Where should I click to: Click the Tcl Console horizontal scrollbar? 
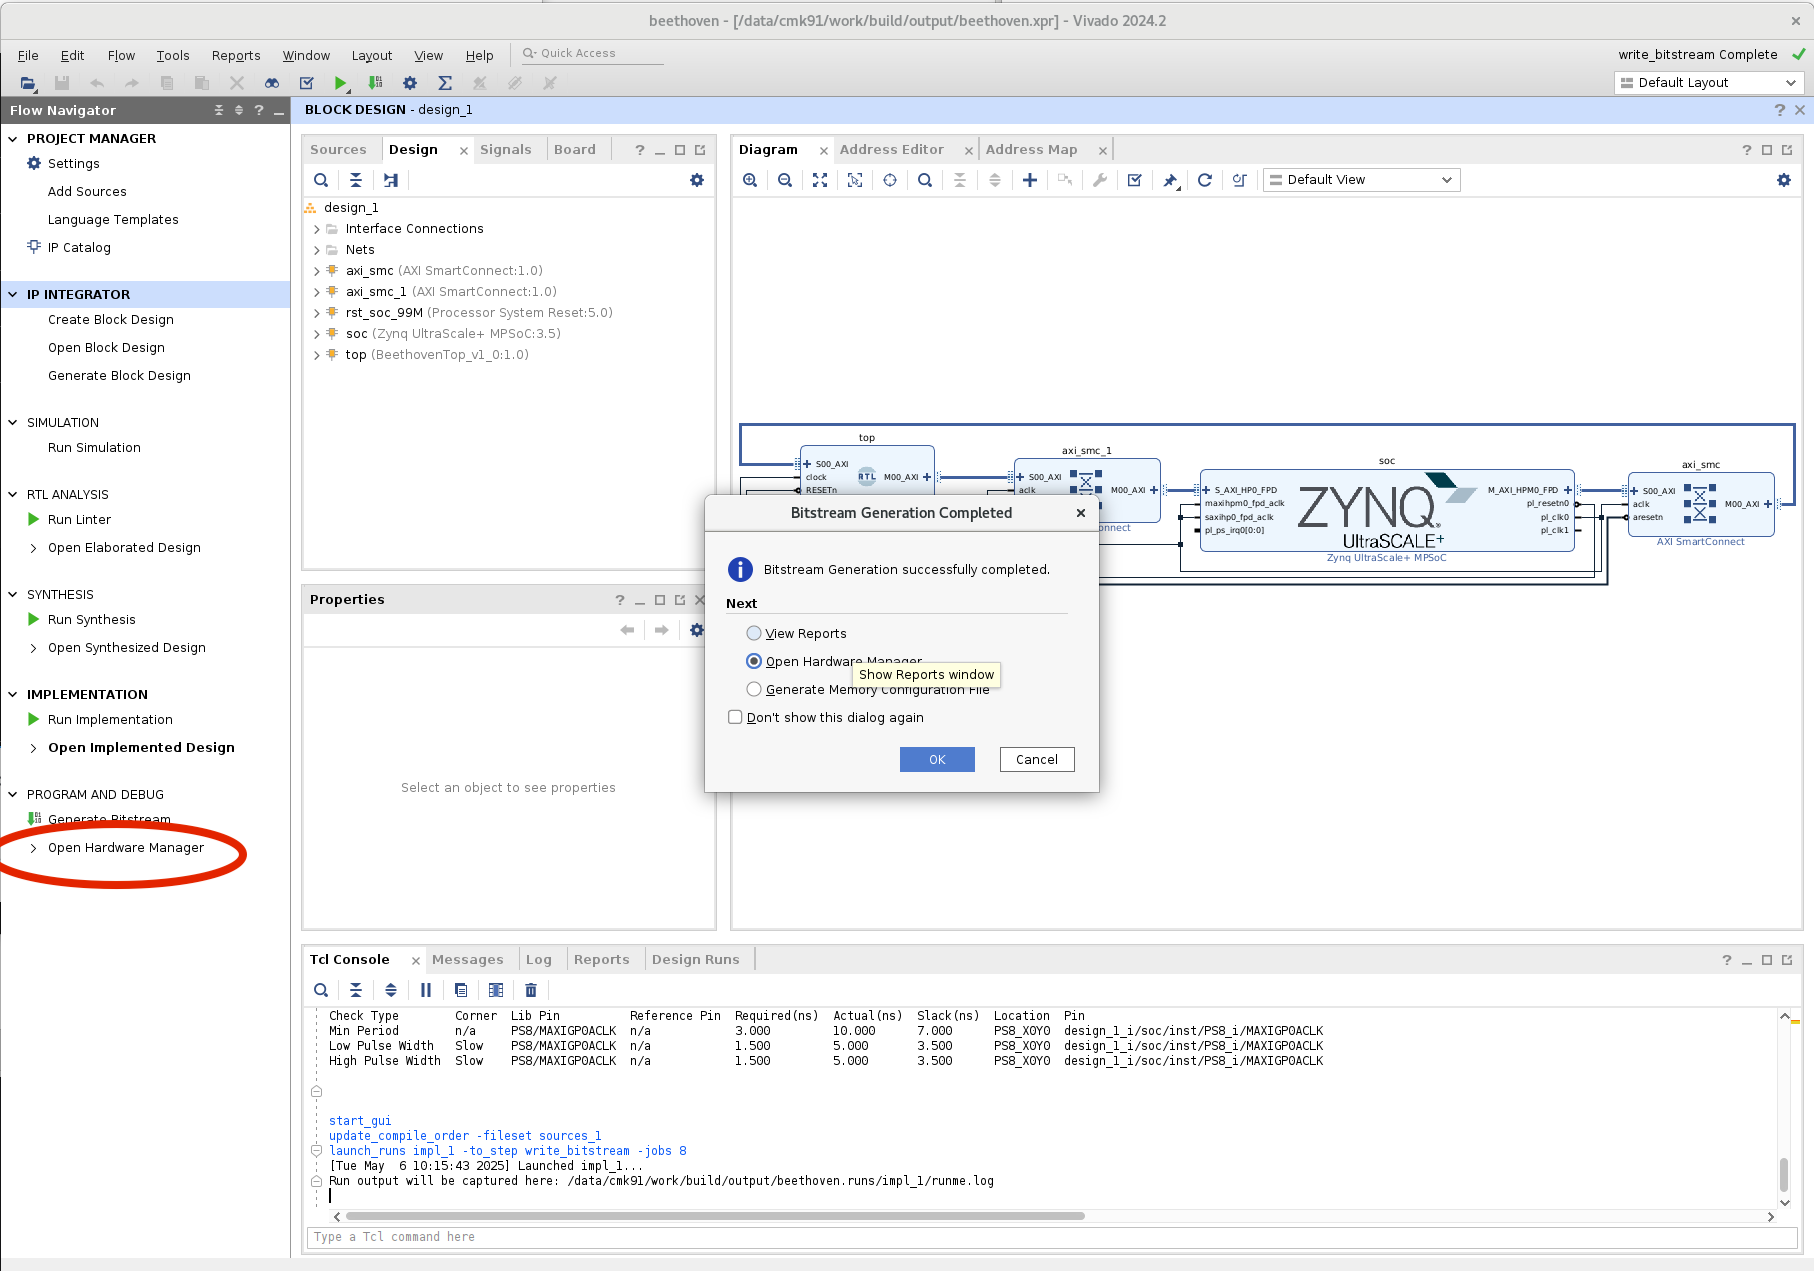[x=714, y=1217]
